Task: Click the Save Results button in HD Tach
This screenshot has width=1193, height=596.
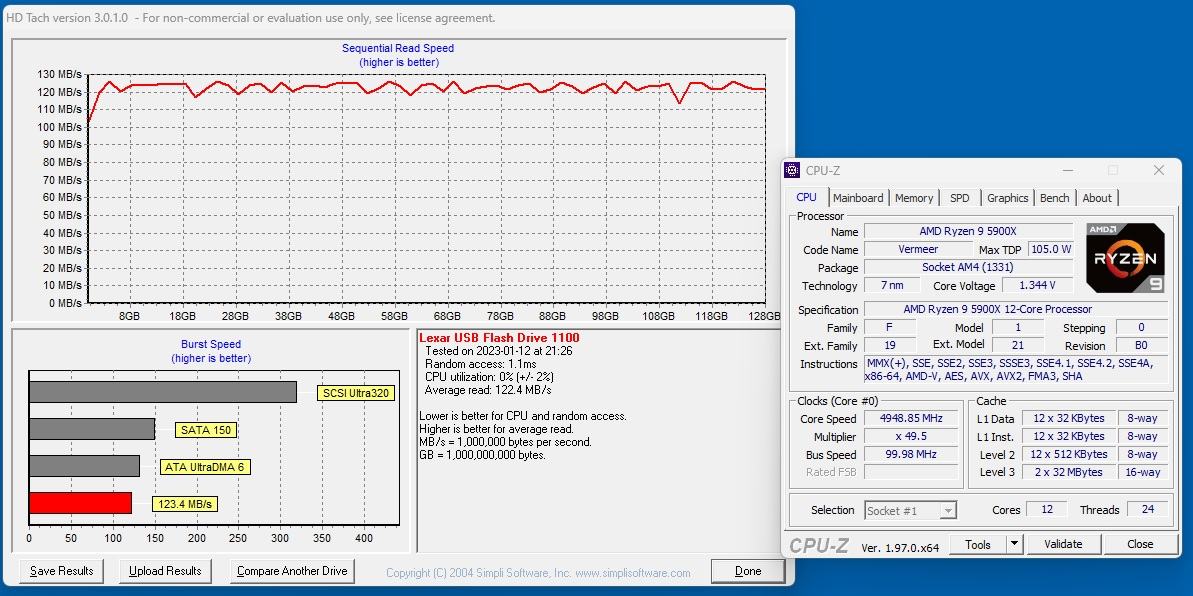Action: tap(62, 571)
